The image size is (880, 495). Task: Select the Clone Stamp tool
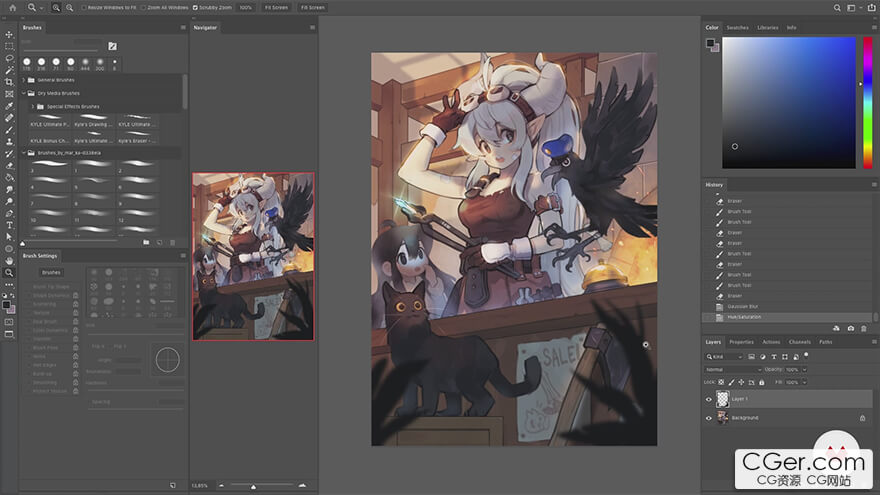(9, 141)
